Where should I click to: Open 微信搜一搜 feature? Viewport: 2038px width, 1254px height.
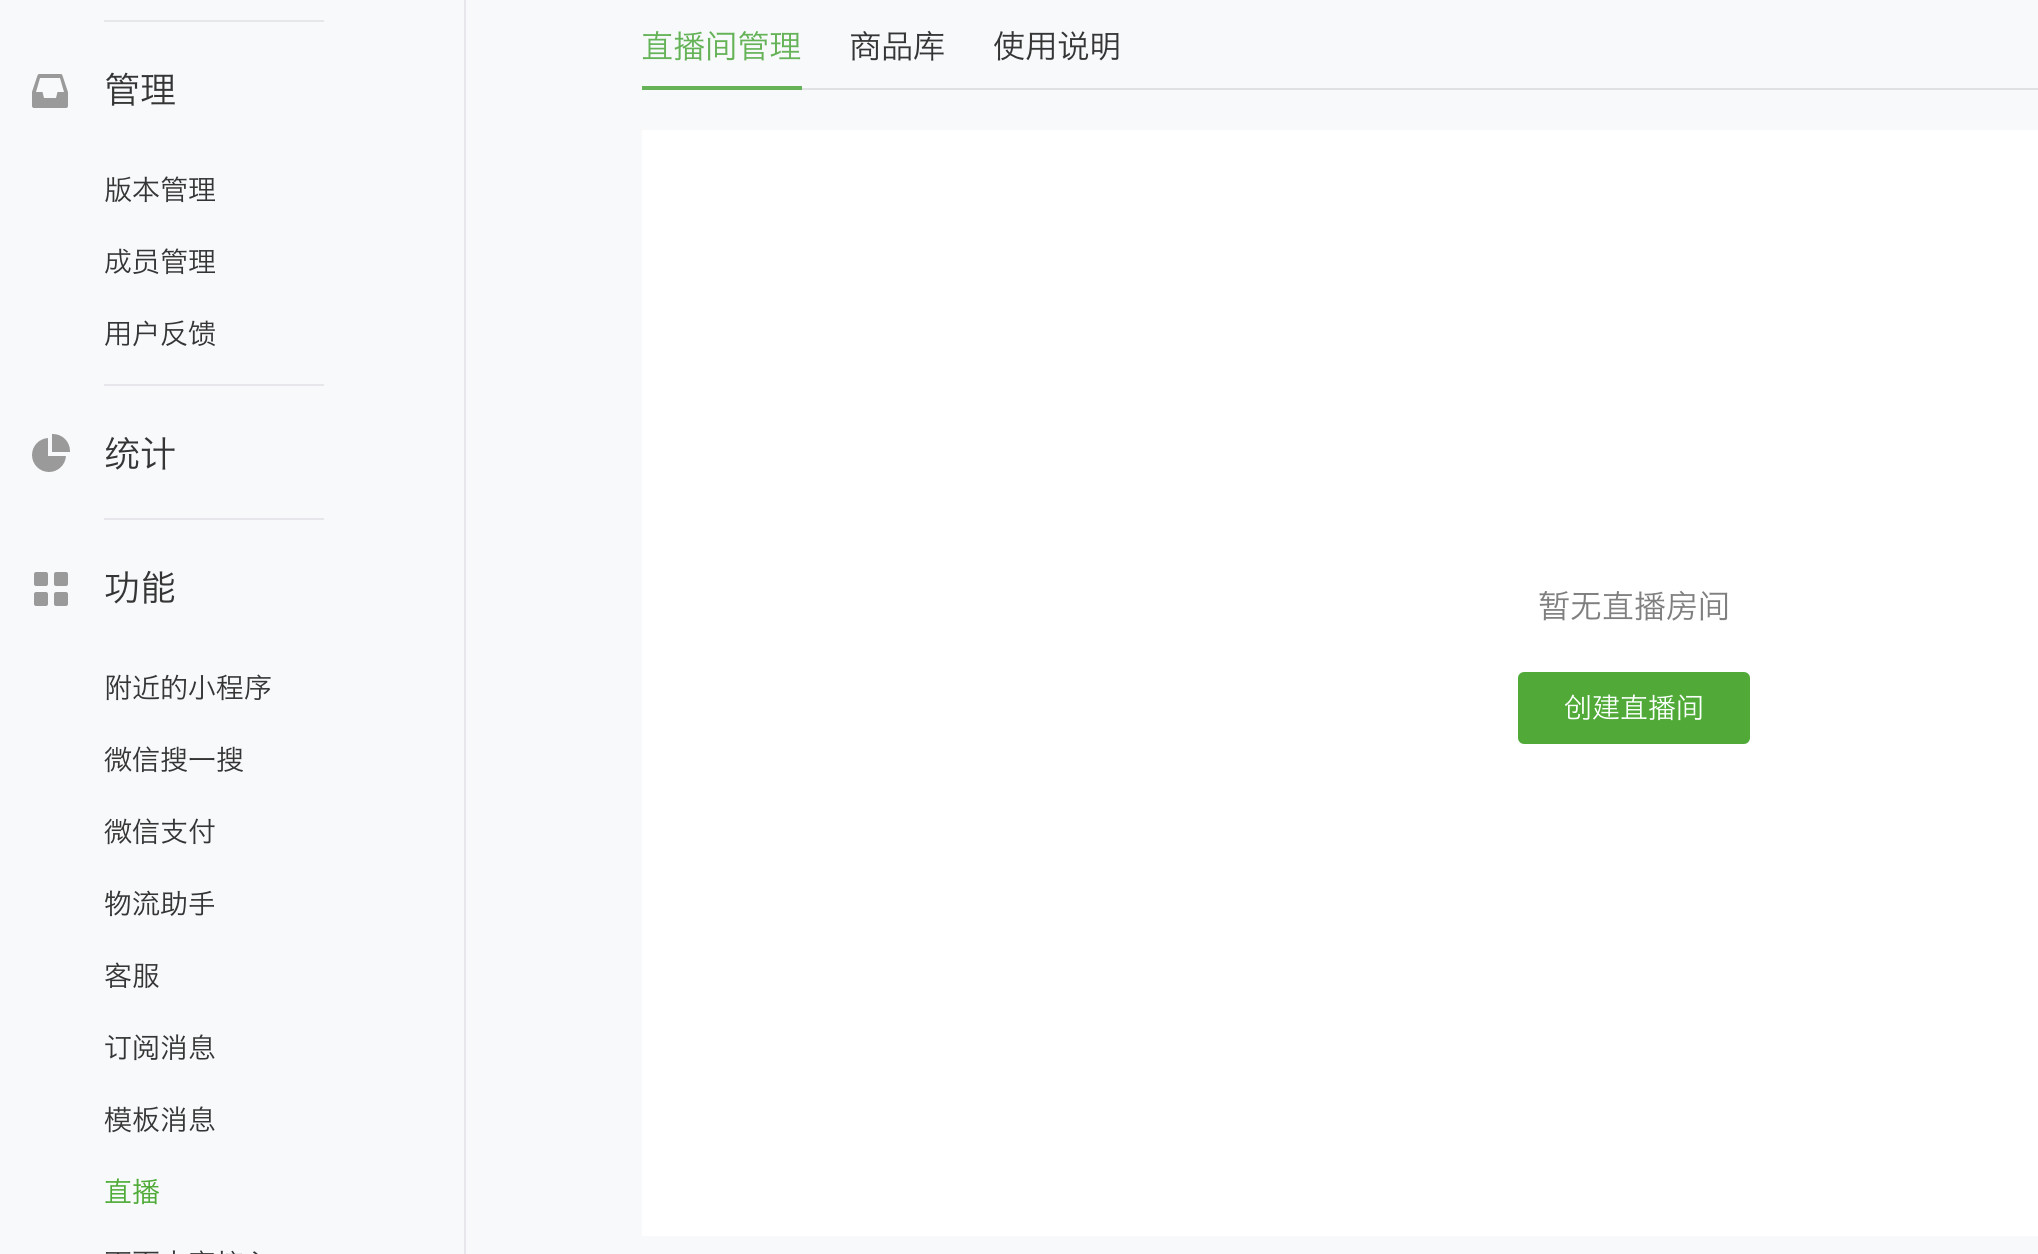point(174,760)
